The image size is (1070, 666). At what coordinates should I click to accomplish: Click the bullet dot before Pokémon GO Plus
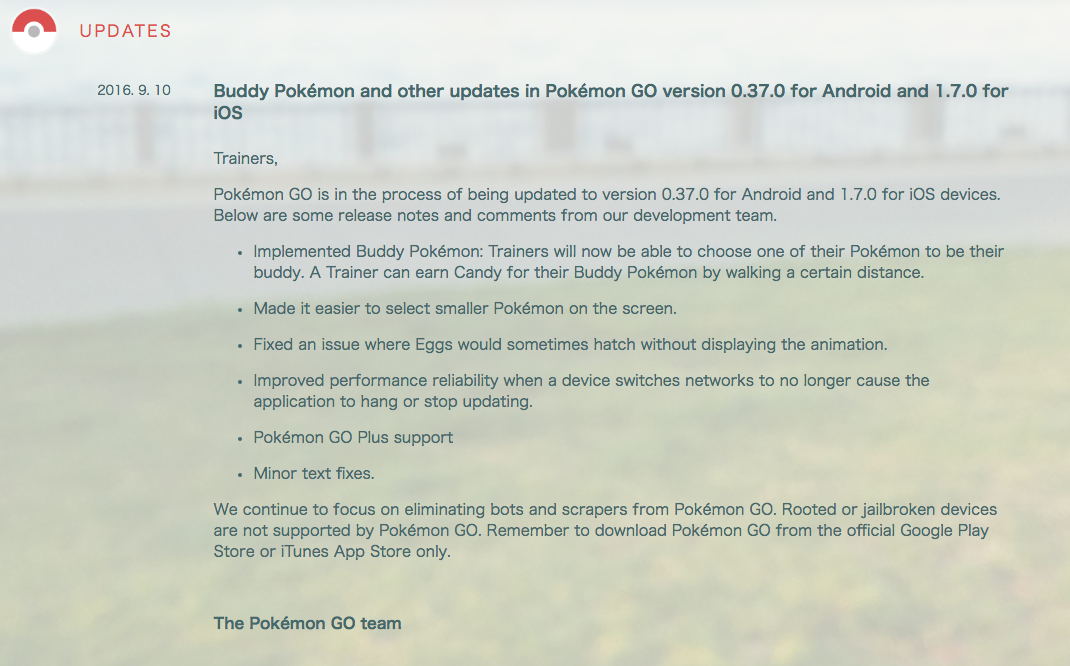click(240, 439)
